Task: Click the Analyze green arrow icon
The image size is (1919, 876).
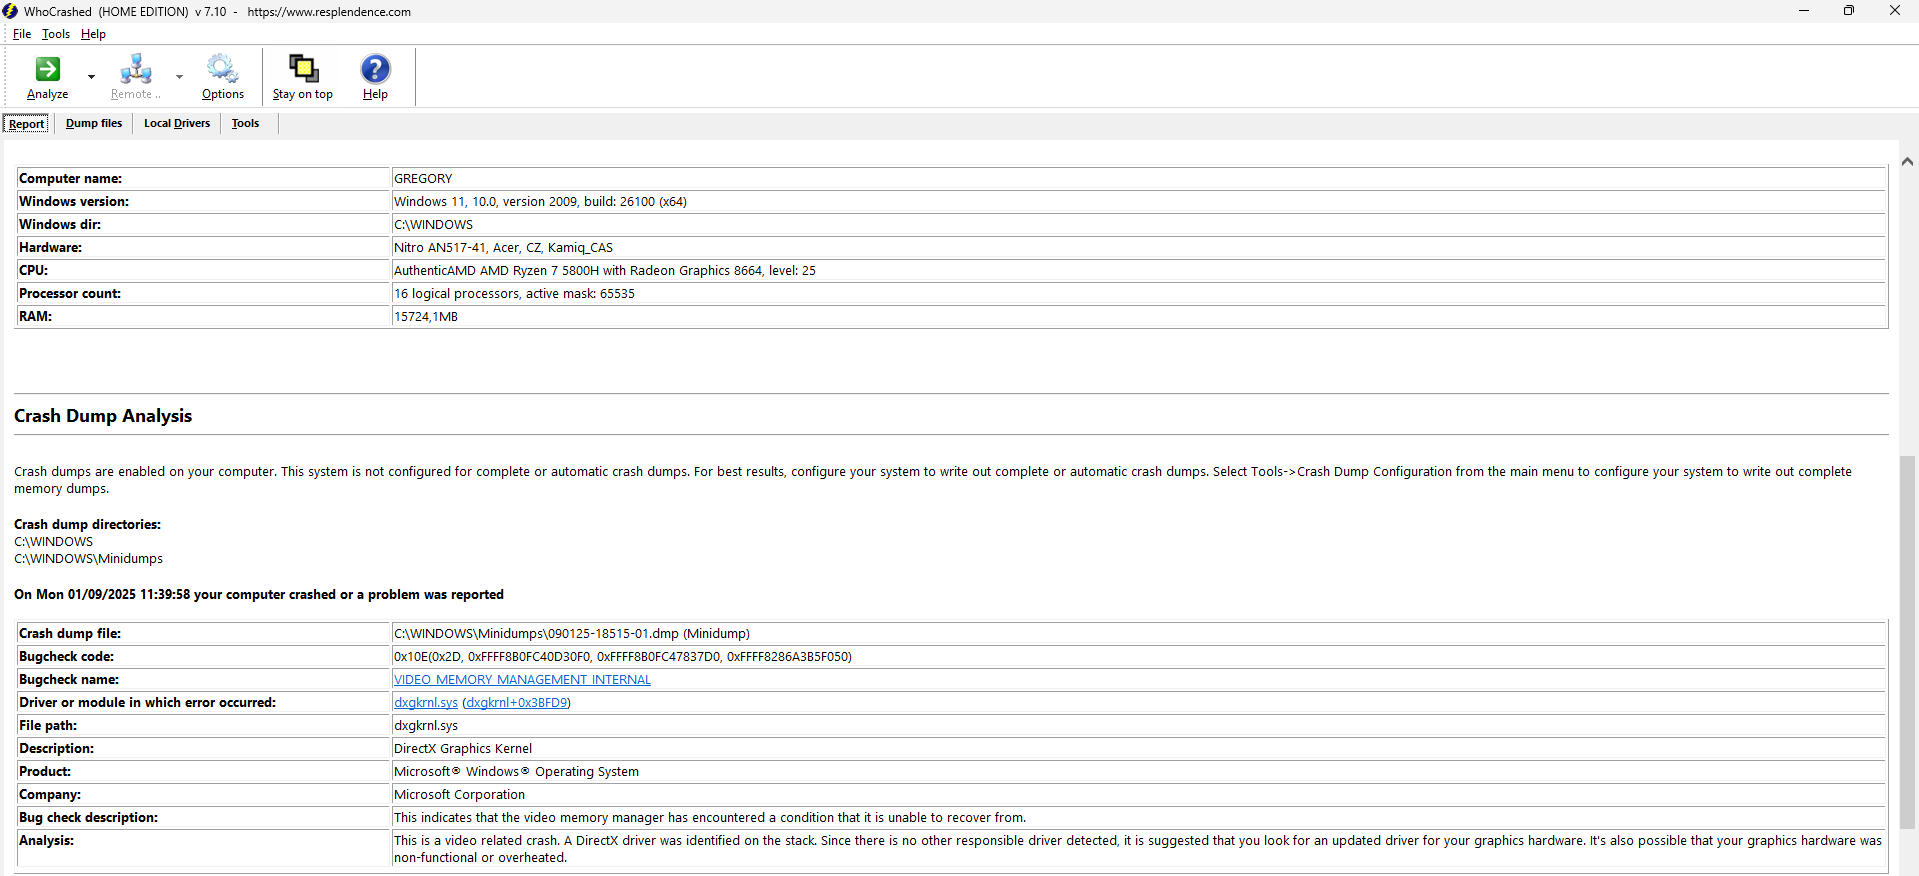Action: 47,69
